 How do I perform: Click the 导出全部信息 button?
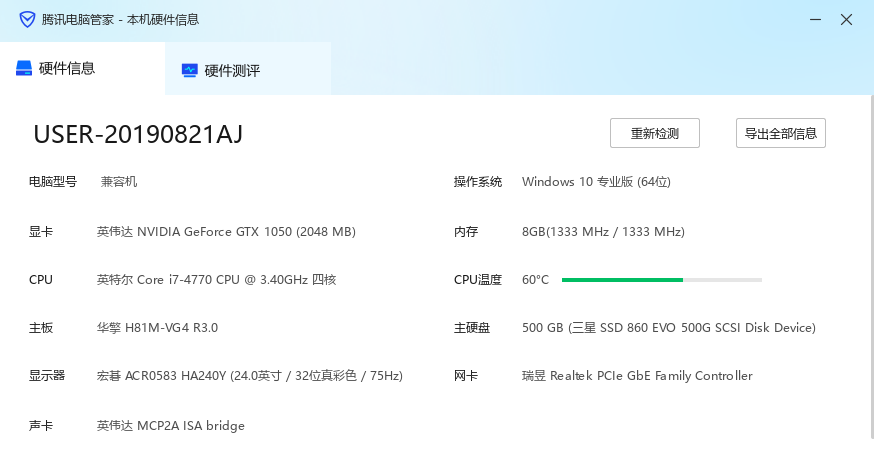780,133
